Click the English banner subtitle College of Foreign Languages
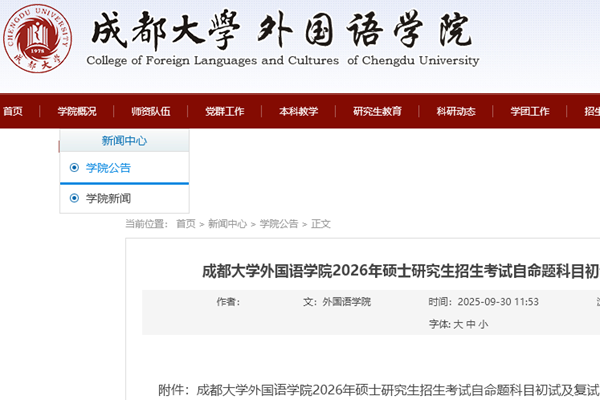 tap(282, 60)
